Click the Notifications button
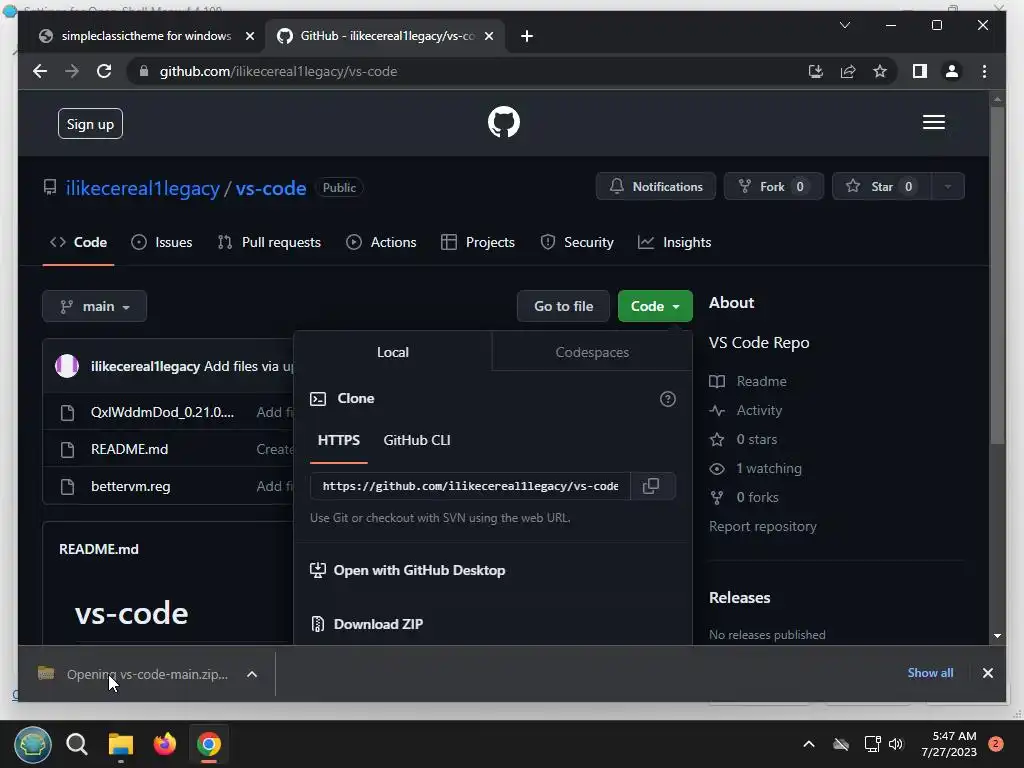This screenshot has height=768, width=1024. click(656, 186)
